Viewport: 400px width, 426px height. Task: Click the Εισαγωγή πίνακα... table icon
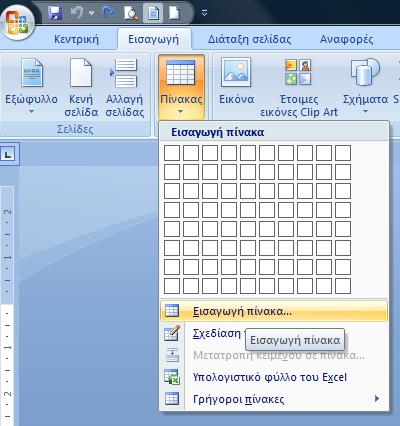tap(172, 311)
